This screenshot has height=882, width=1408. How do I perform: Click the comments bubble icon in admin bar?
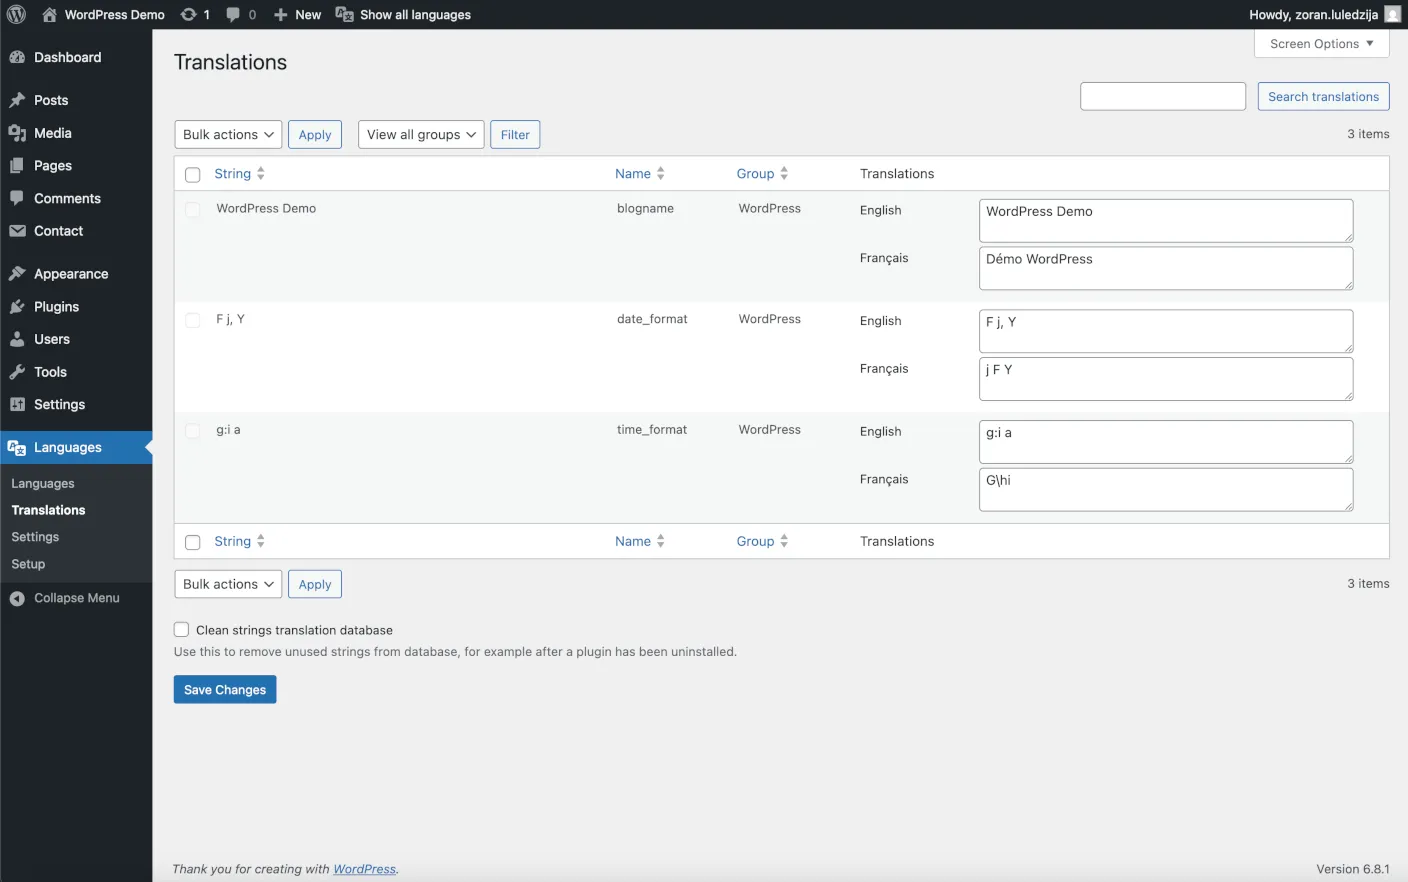coord(233,15)
